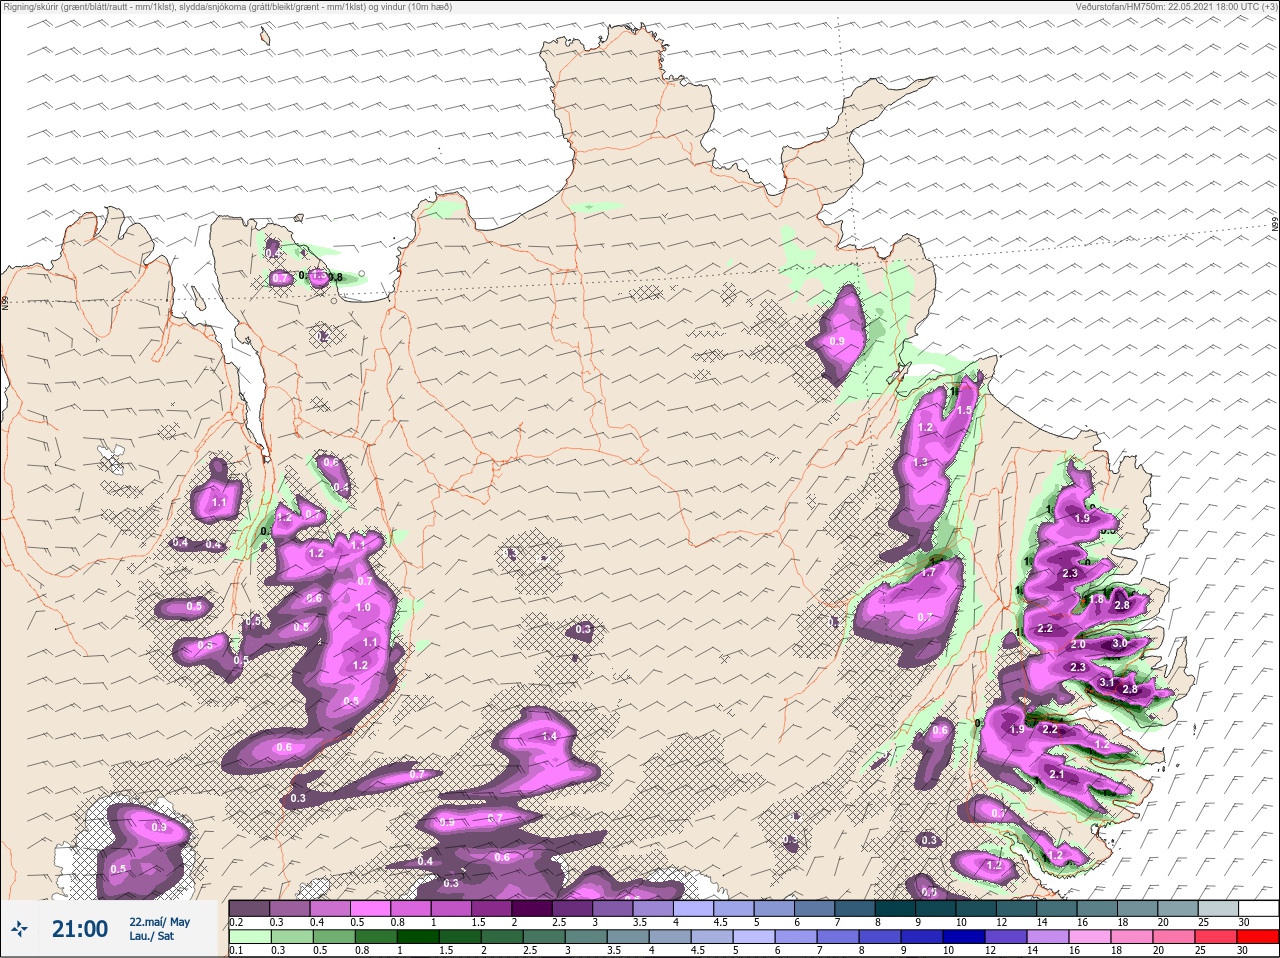
Task: Pick the upper legend swatch between 0.2 and 0.3
Action: pos(250,908)
